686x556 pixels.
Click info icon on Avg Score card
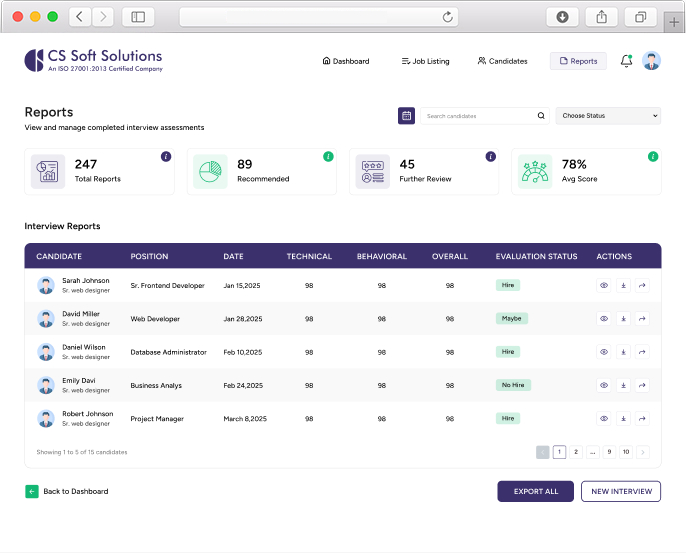(x=653, y=157)
